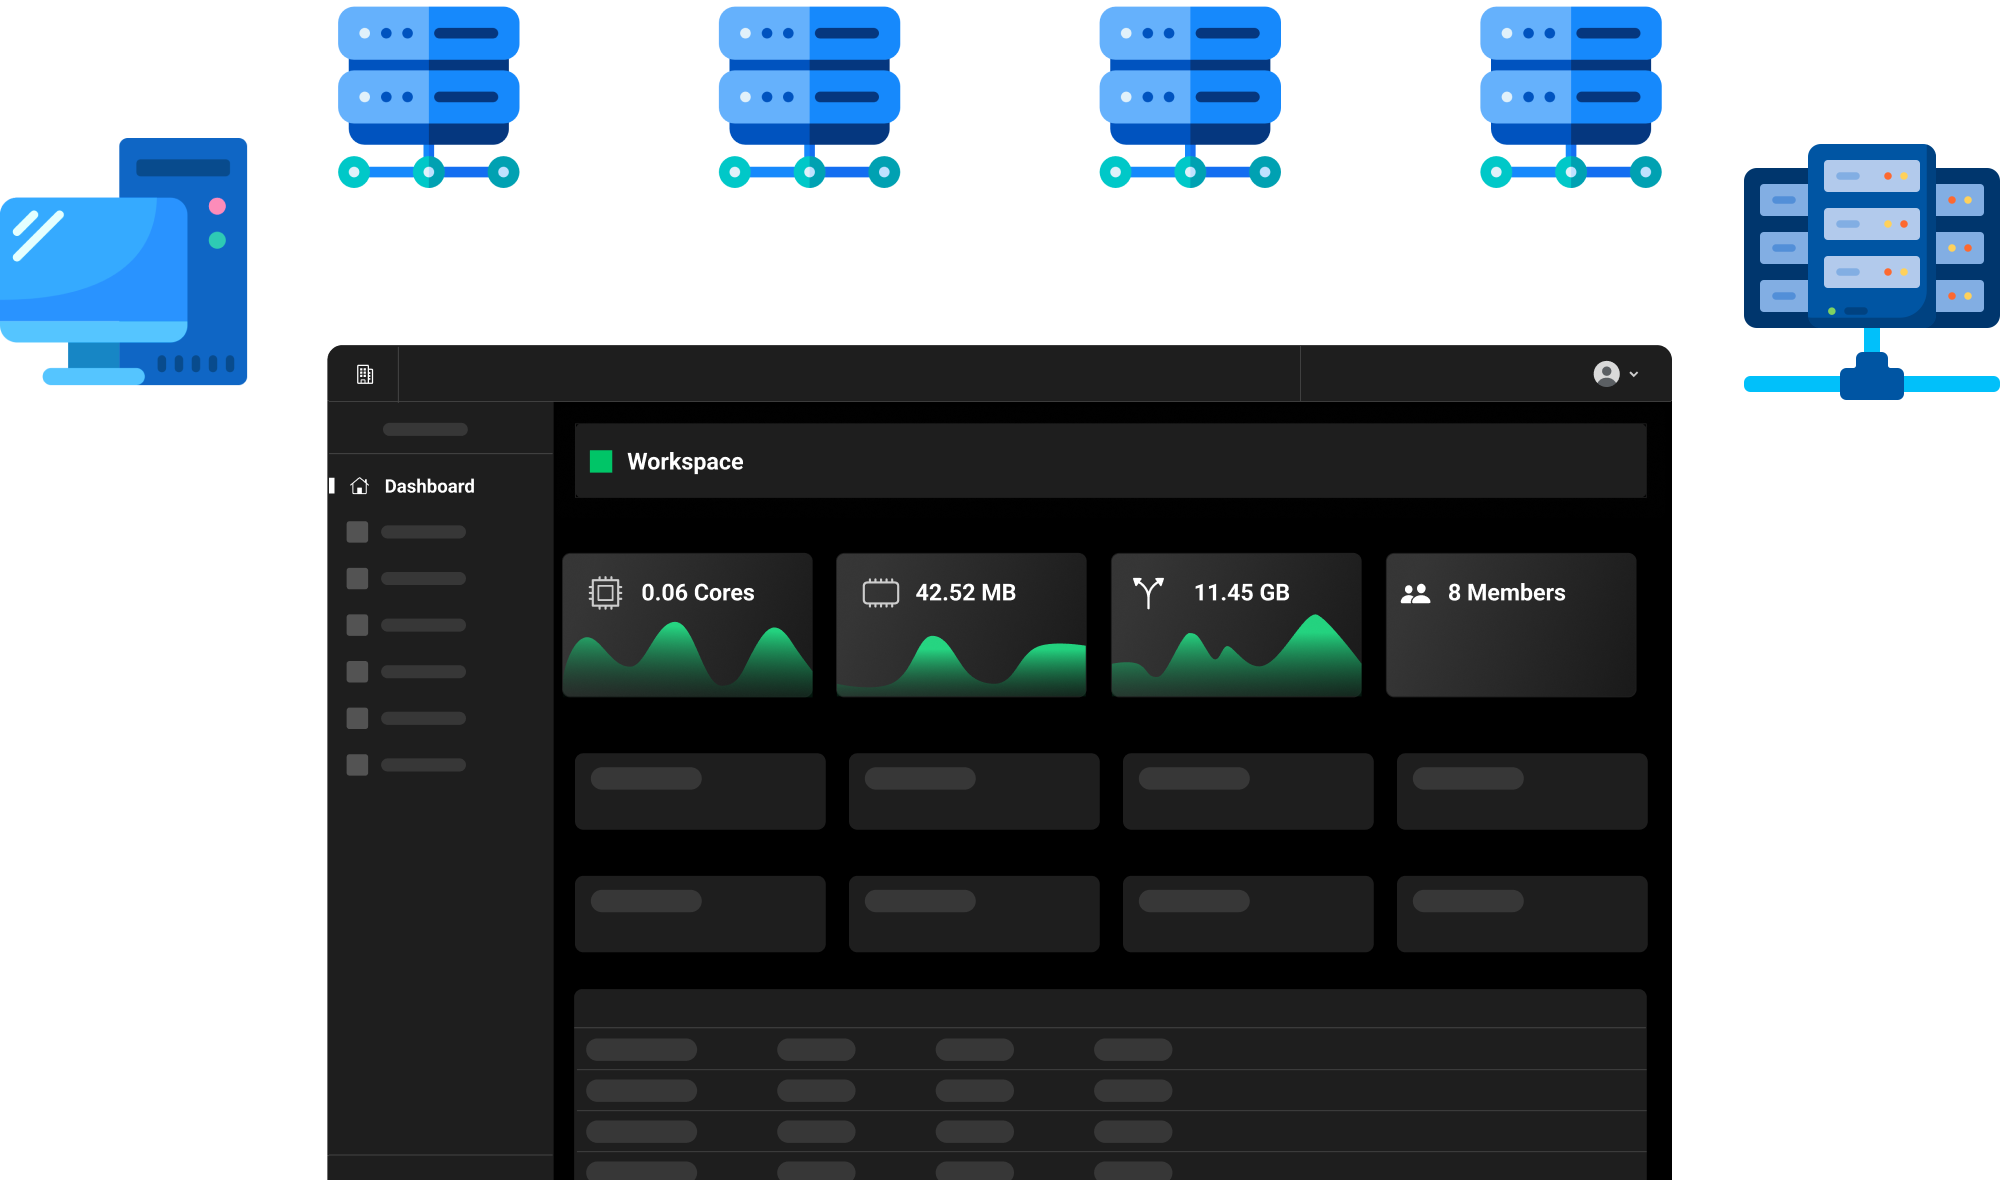Expand the chevron next to the user avatar
The height and width of the screenshot is (1180, 2000).
click(1634, 374)
